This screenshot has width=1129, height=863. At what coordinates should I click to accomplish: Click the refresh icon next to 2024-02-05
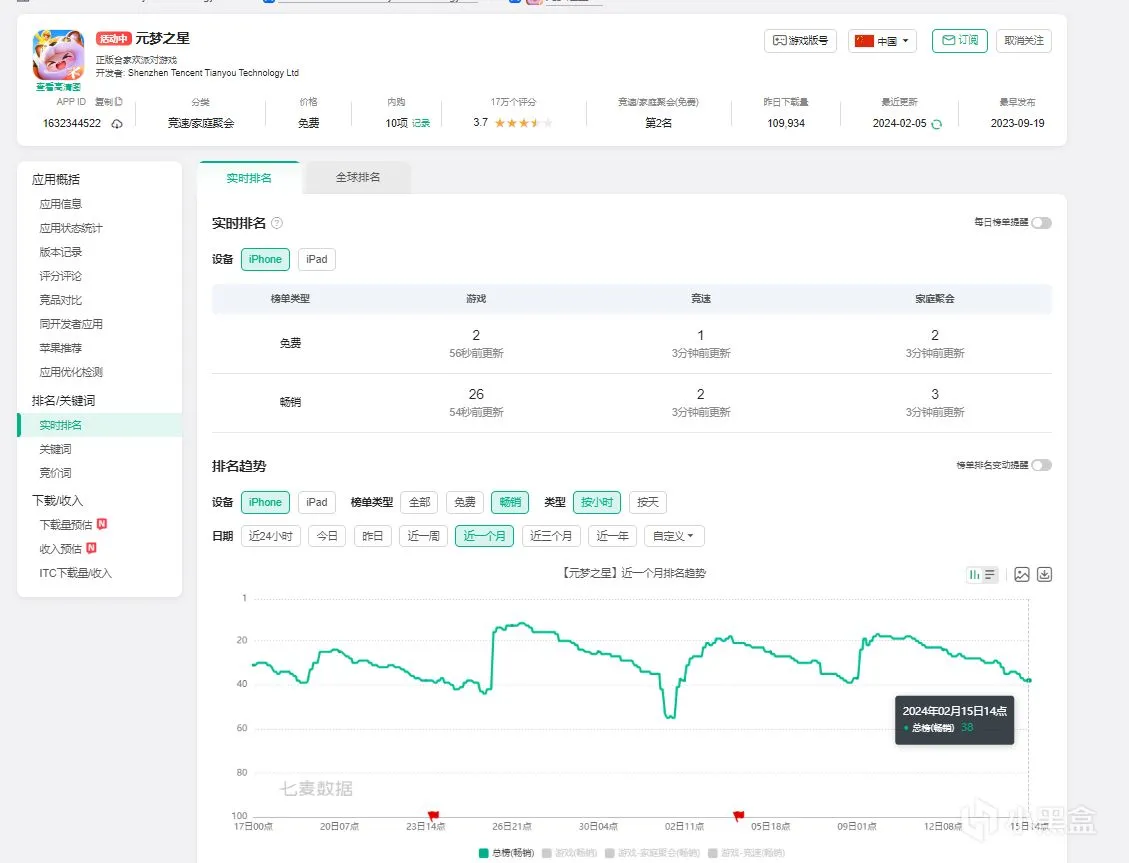click(936, 124)
